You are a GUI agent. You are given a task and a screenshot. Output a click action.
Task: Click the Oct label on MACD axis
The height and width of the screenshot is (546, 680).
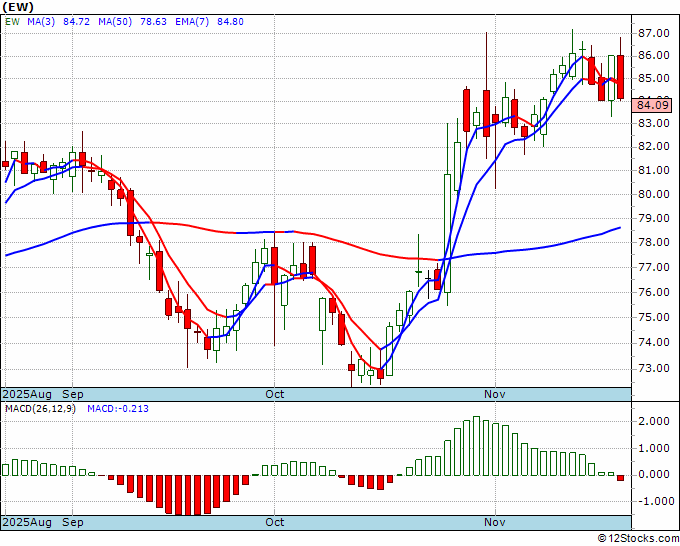pos(275,522)
